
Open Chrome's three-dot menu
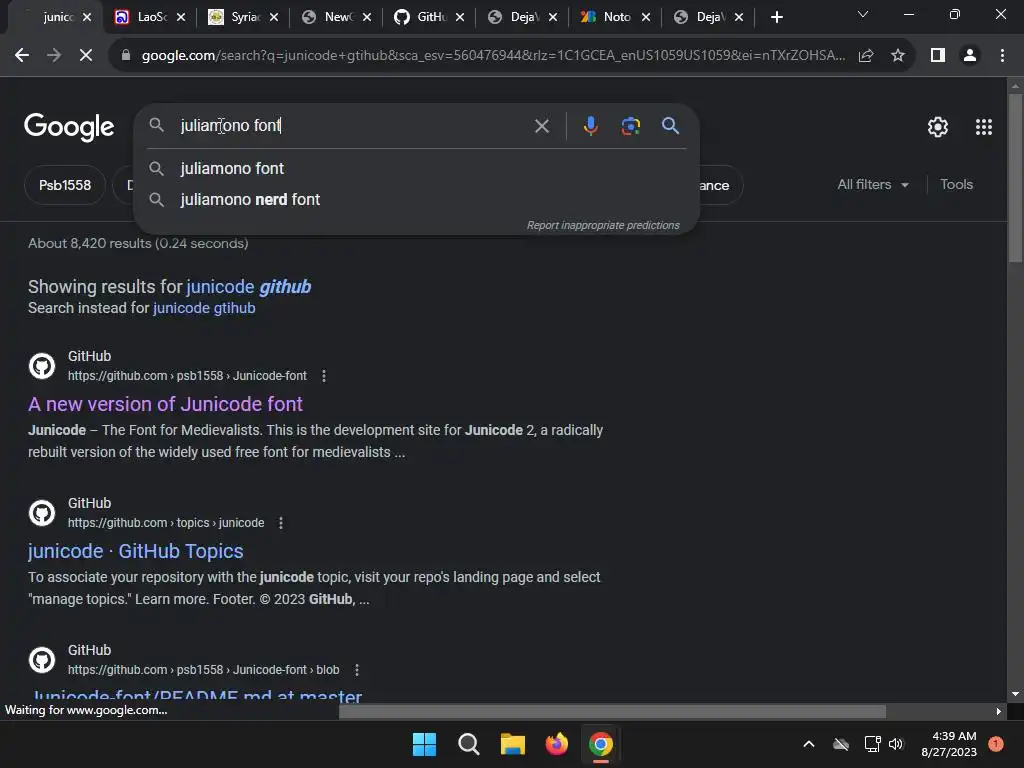coord(1002,56)
